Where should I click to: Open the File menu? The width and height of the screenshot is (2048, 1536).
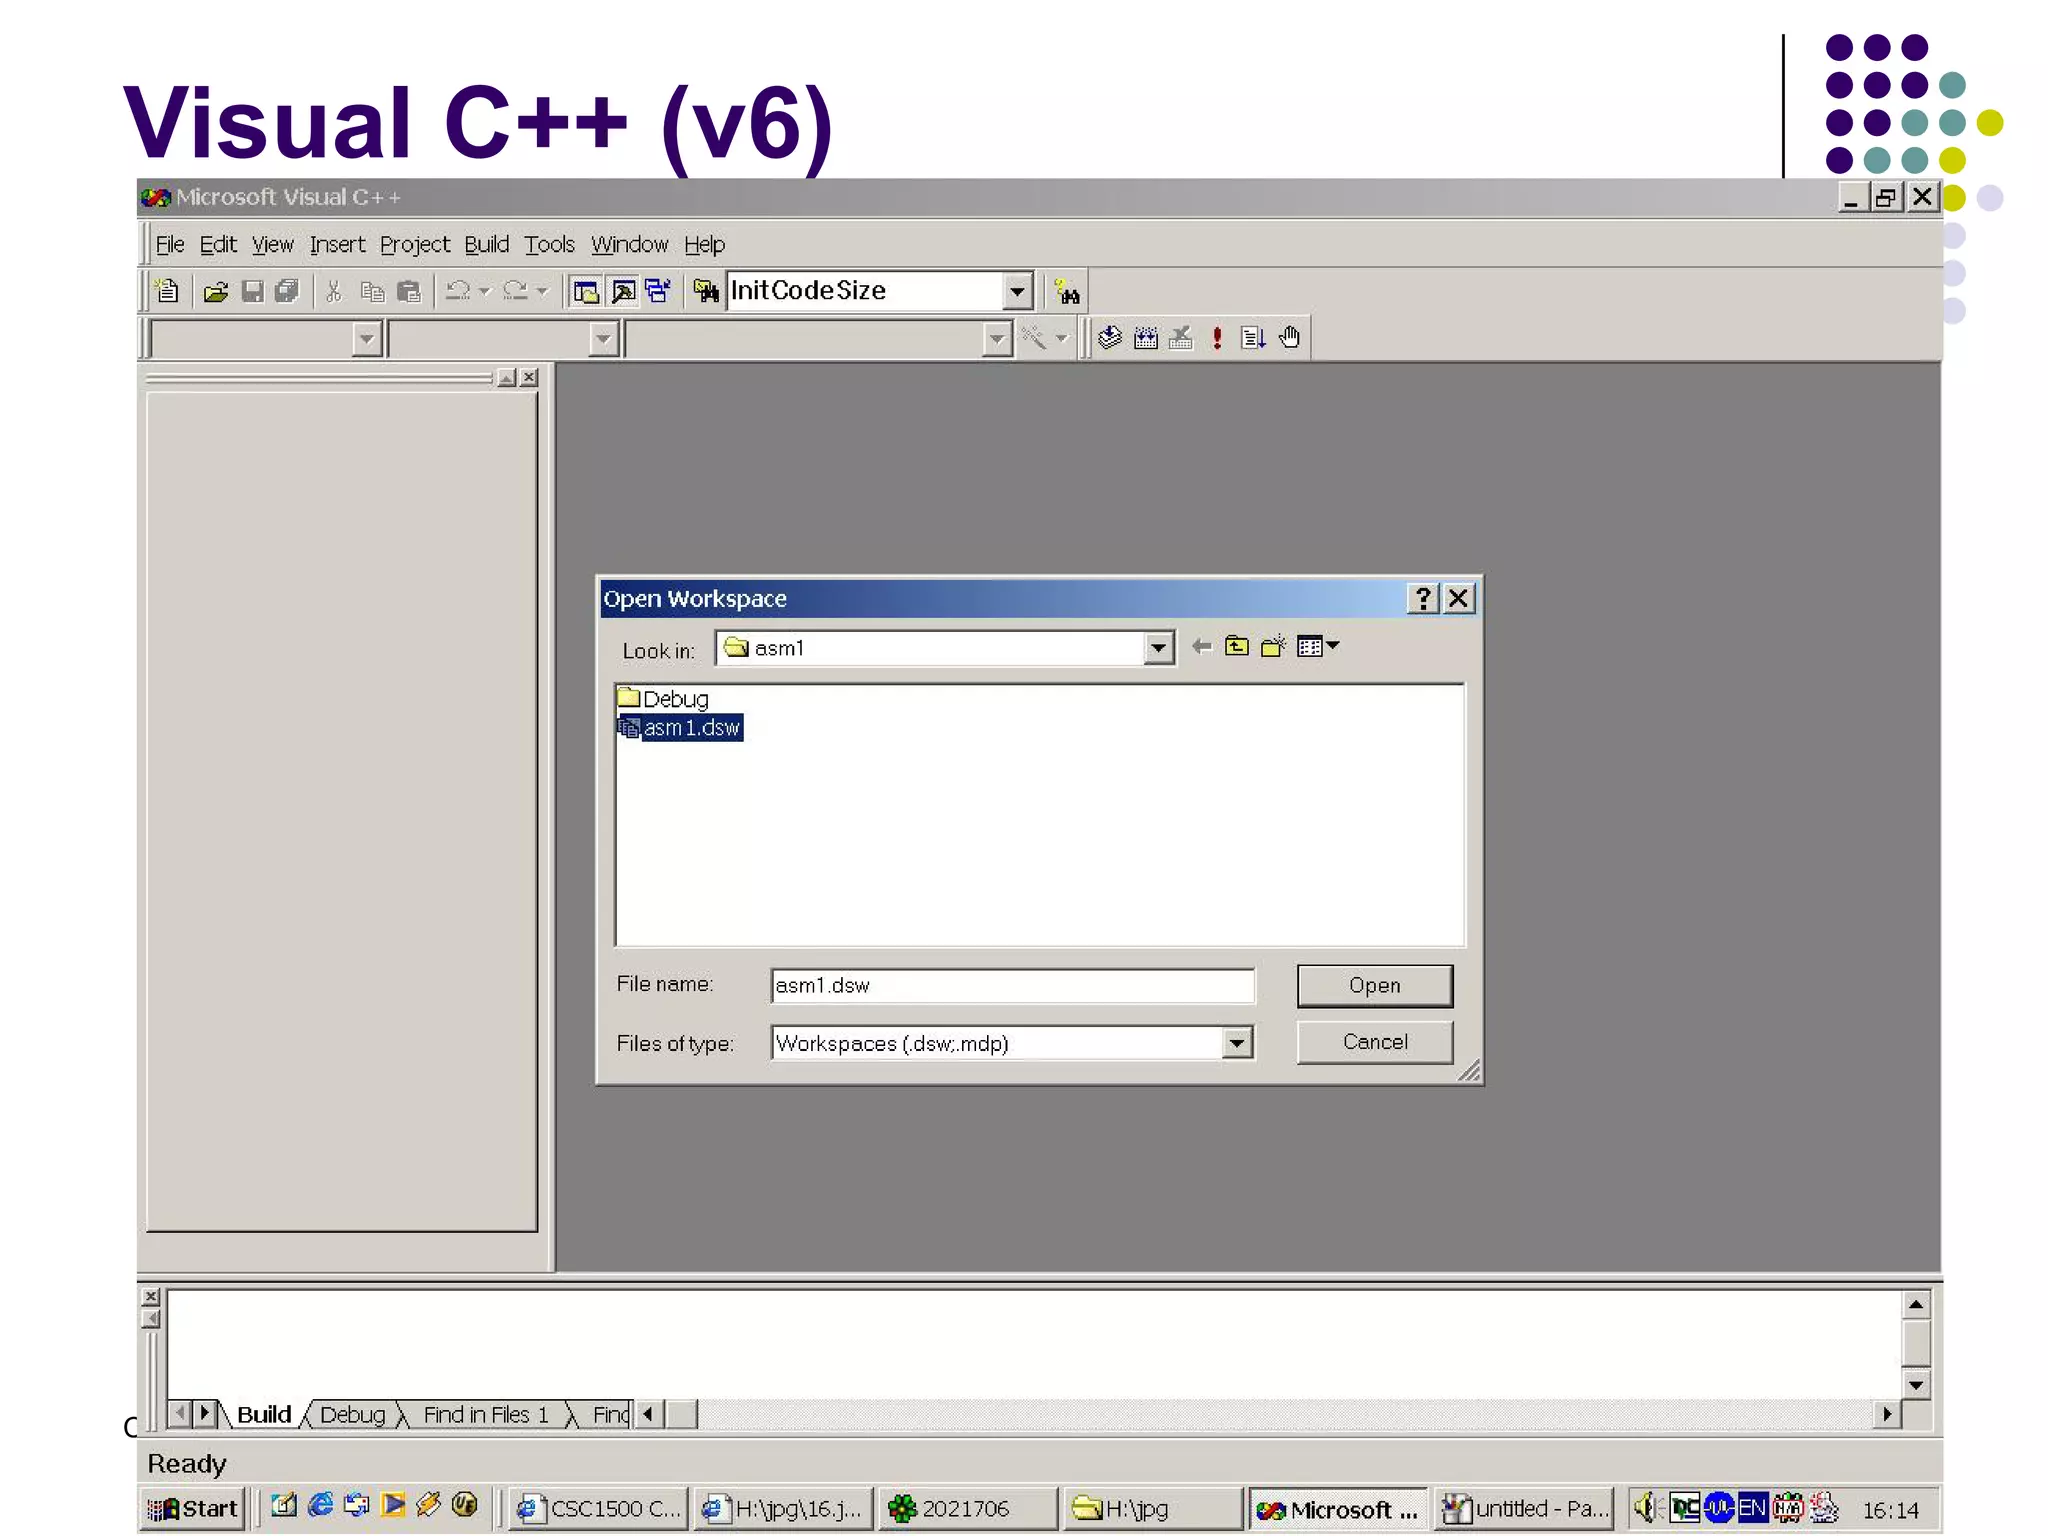click(169, 244)
